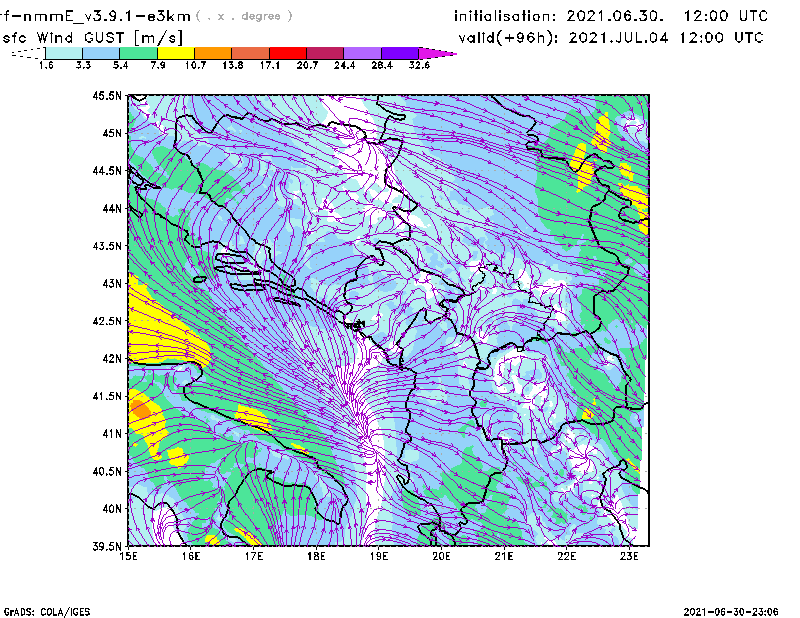Click the 41.5N latitude label

108,396
